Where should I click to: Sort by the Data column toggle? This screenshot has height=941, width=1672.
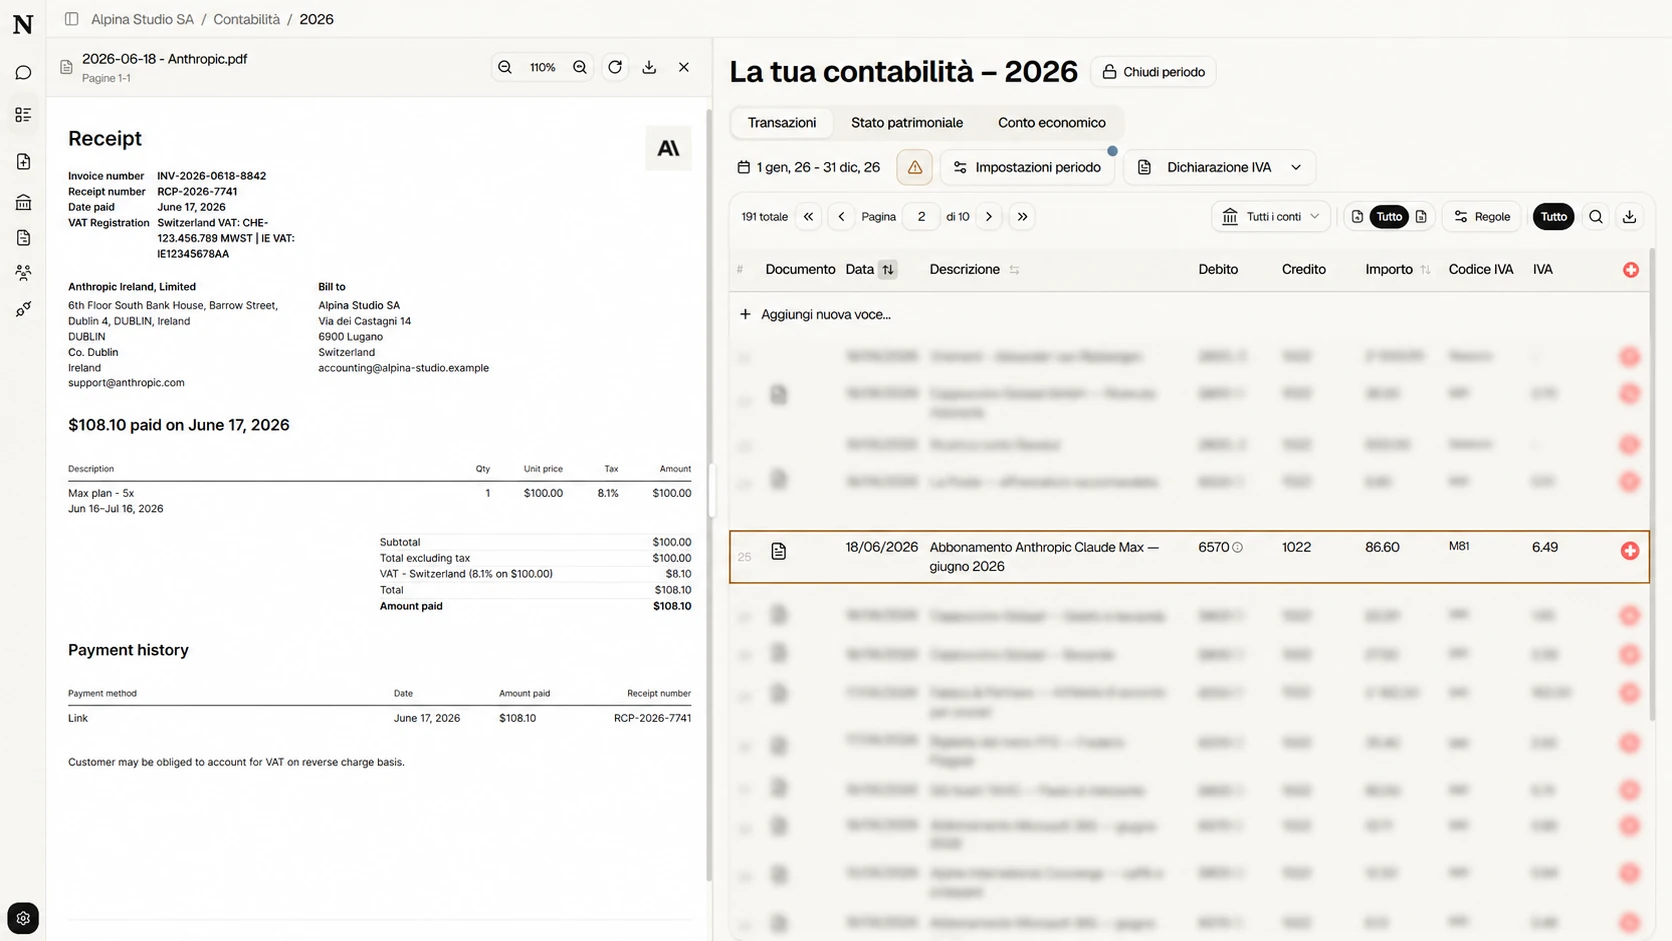pyautogui.click(x=888, y=269)
